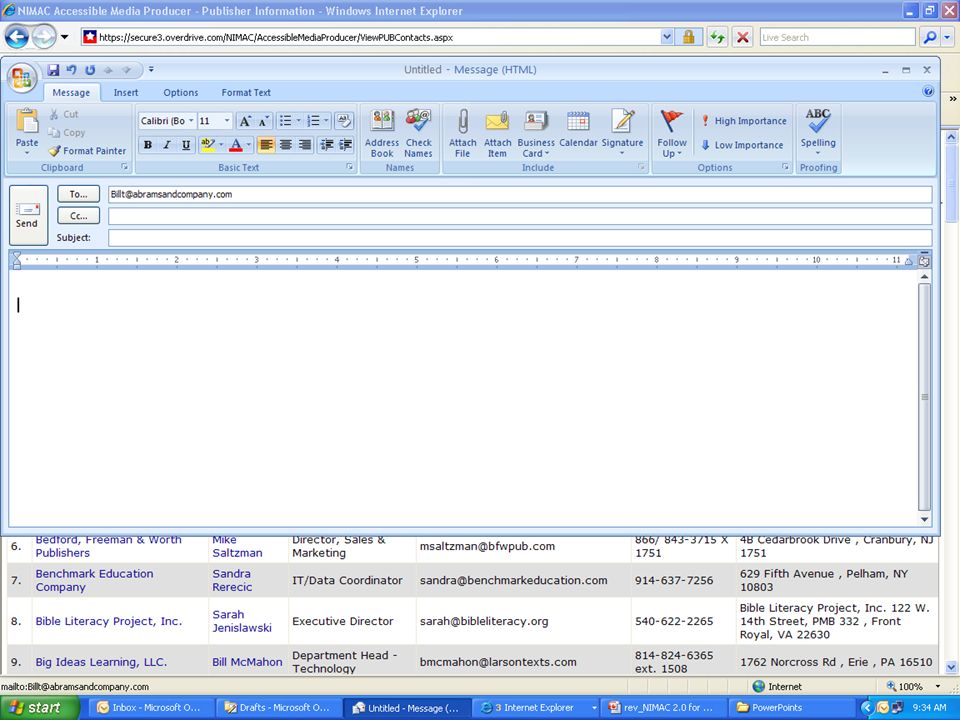The width and height of the screenshot is (960, 720).
Task: Switch to the Message ribbon tab
Action: (71, 92)
